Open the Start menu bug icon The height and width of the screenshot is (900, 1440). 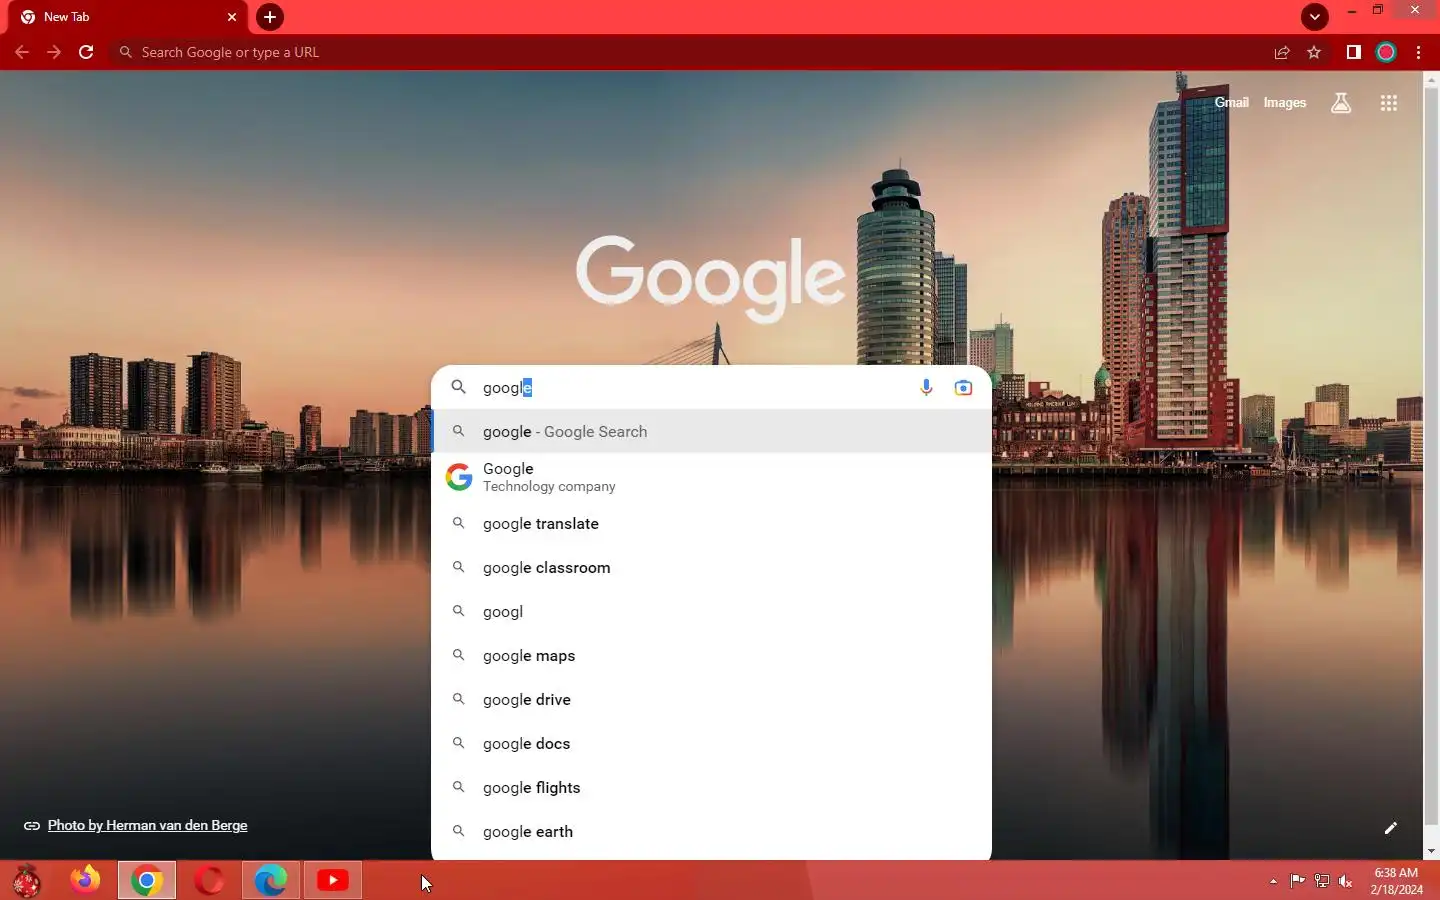click(x=27, y=880)
